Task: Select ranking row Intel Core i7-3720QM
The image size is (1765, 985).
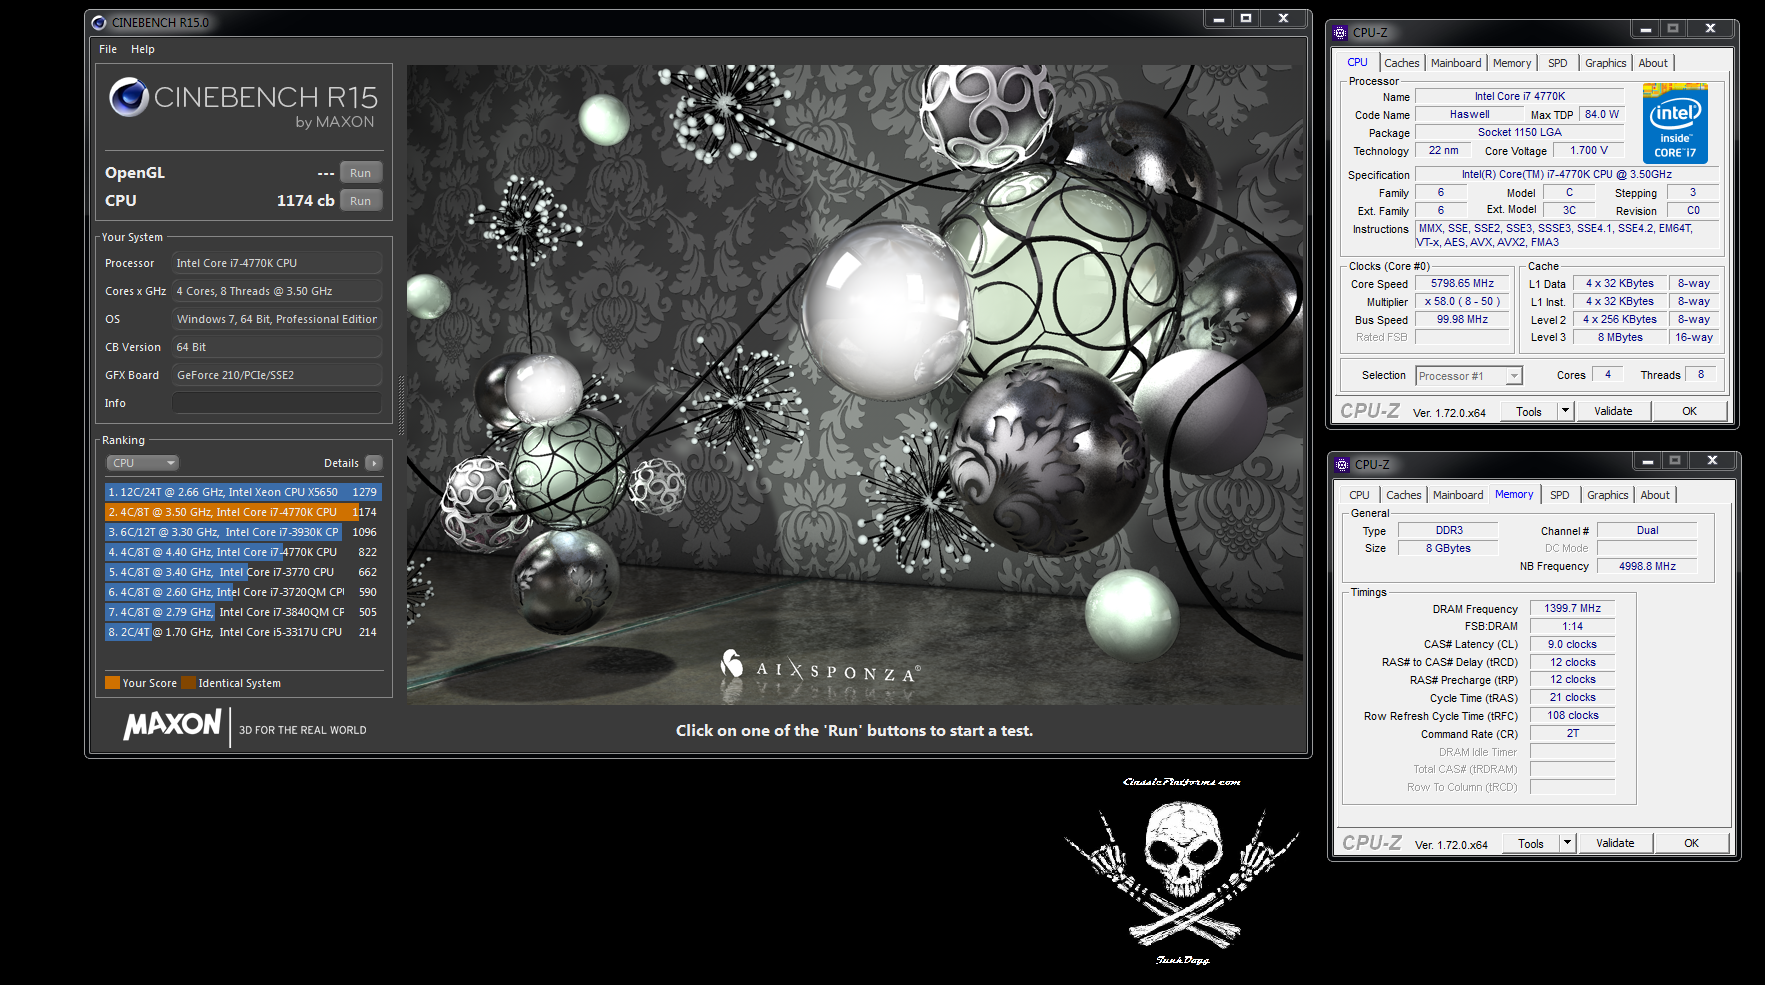Action: (x=243, y=592)
